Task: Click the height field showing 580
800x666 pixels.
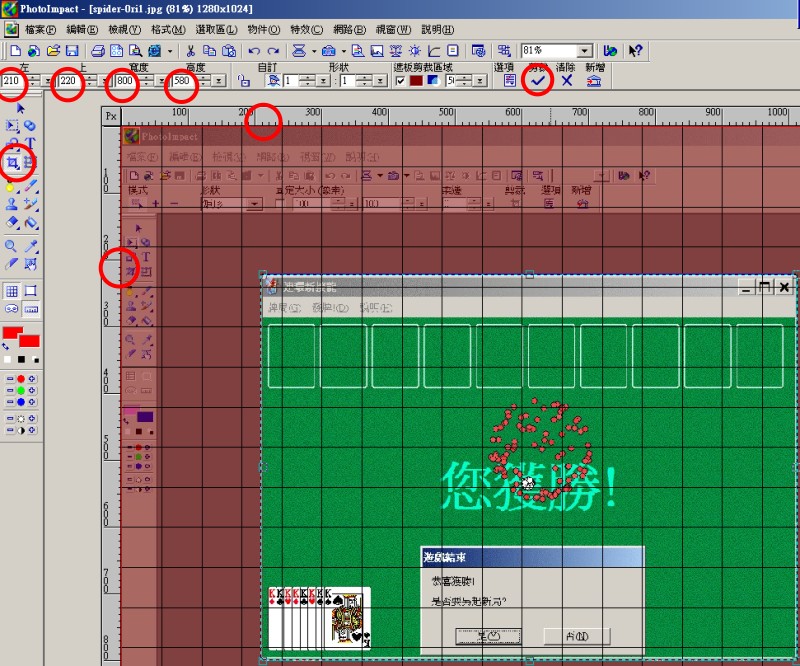Action: pyautogui.click(x=184, y=81)
